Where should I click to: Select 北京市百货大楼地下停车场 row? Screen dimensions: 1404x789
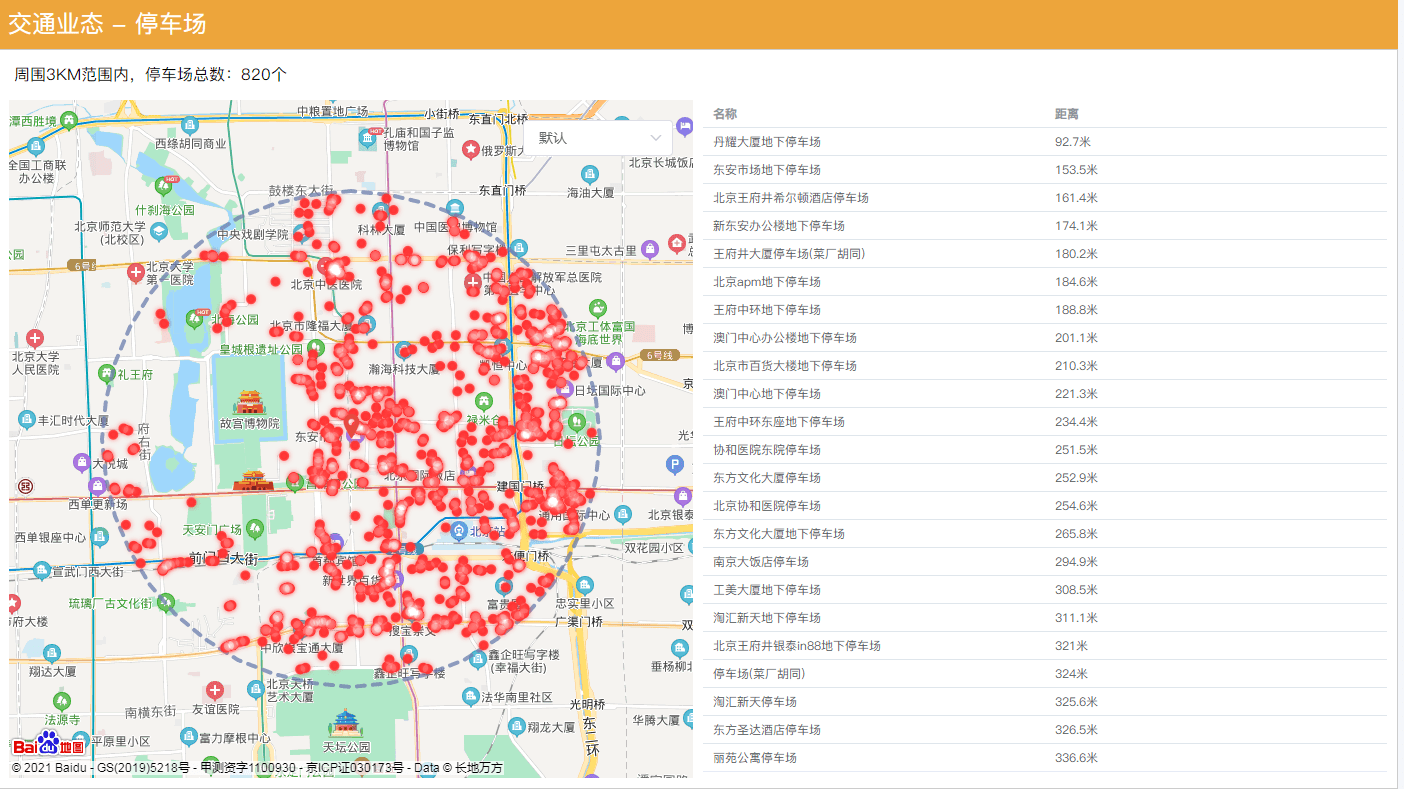[1044, 366]
